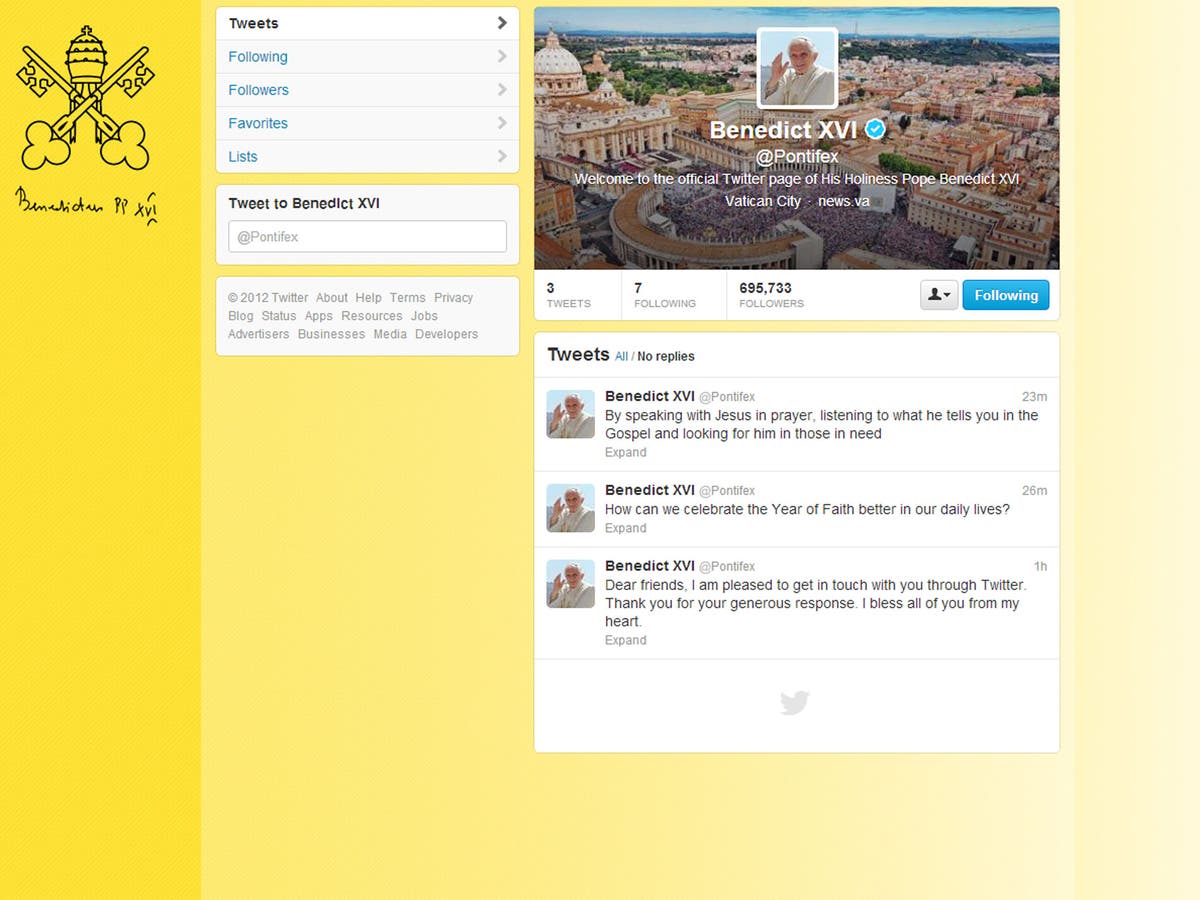Screen dimensions: 1200x900
Task: Click the @Pontifex tweet input box
Action: coord(367,236)
